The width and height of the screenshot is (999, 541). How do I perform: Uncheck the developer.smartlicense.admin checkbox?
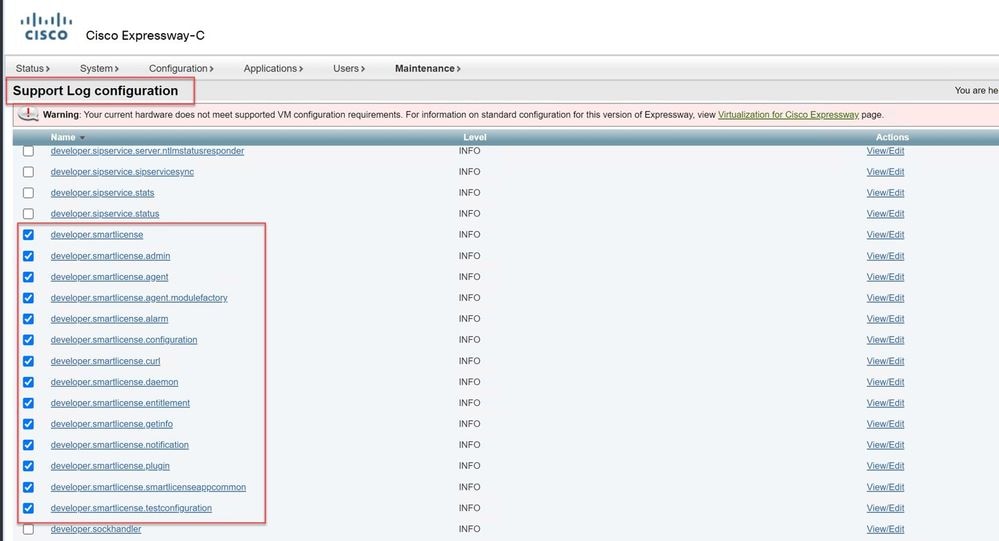[28, 256]
